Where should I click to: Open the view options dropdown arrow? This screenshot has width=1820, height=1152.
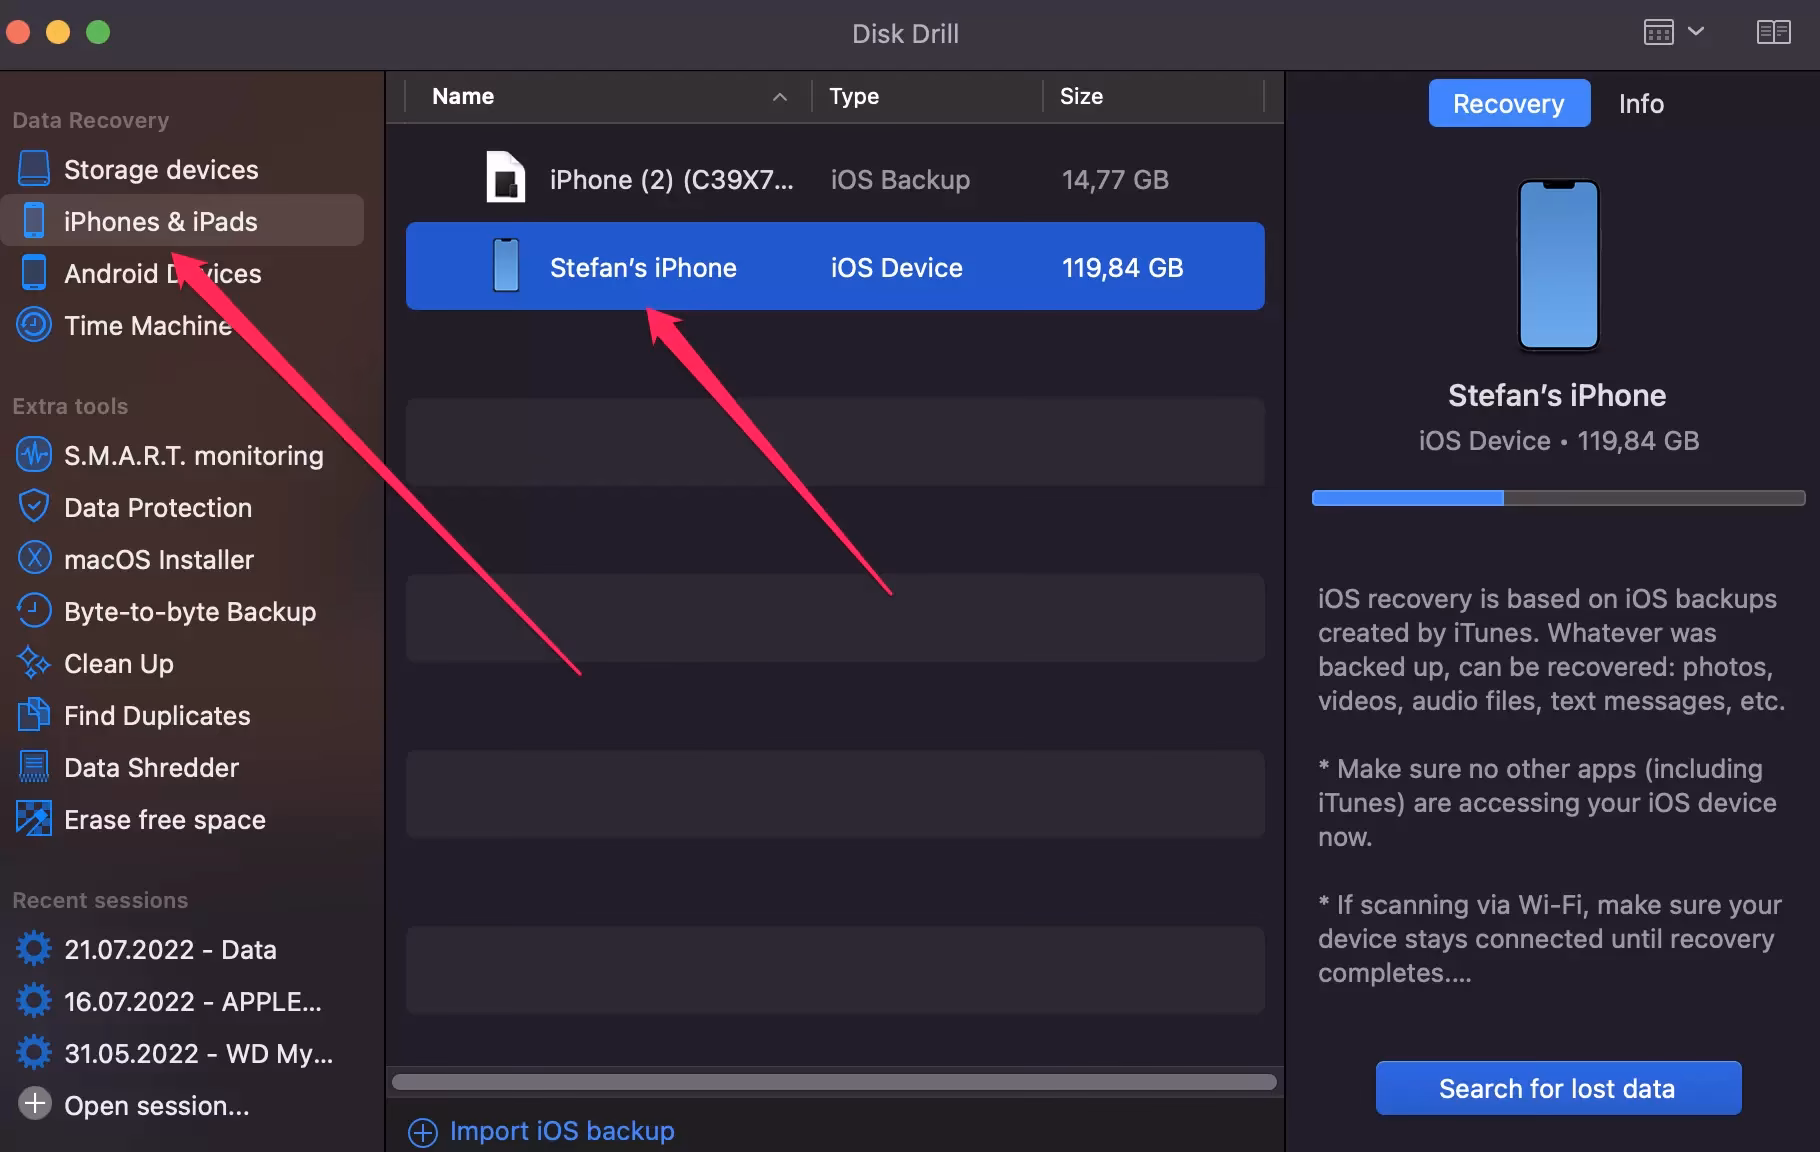click(x=1698, y=31)
